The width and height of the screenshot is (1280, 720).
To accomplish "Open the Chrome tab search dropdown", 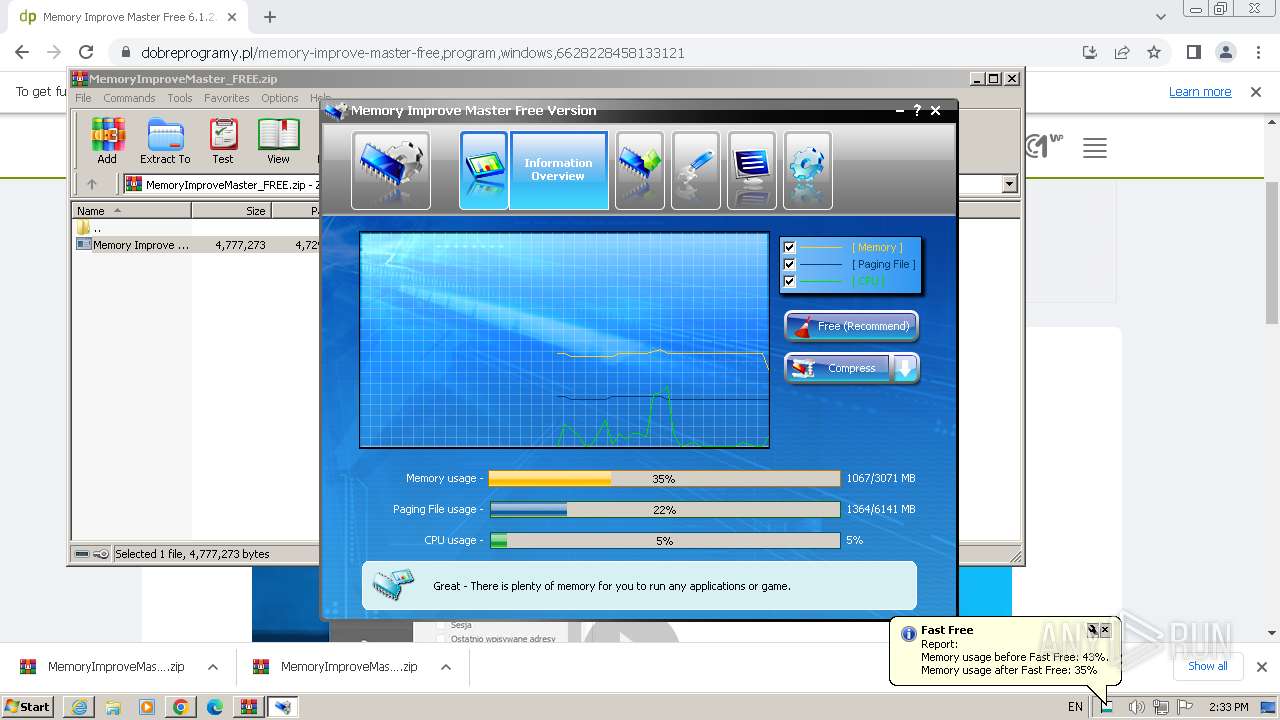I will [1161, 17].
